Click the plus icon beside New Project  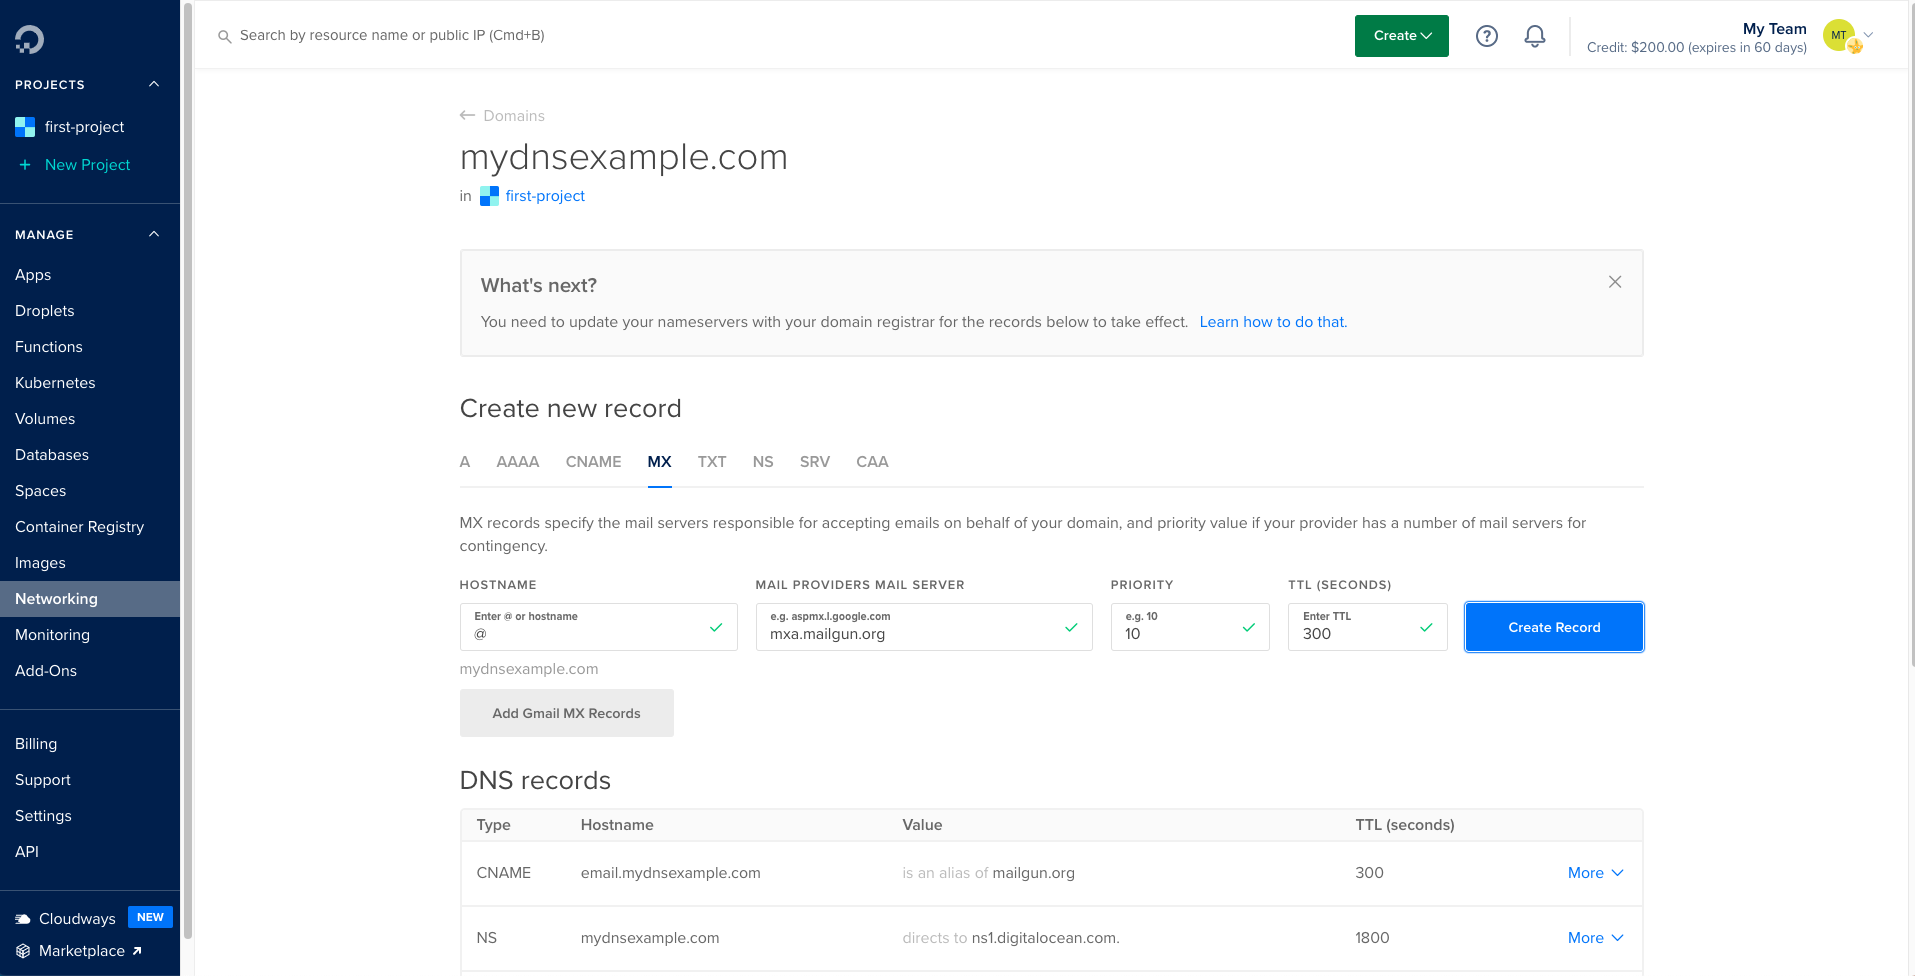pyautogui.click(x=25, y=165)
